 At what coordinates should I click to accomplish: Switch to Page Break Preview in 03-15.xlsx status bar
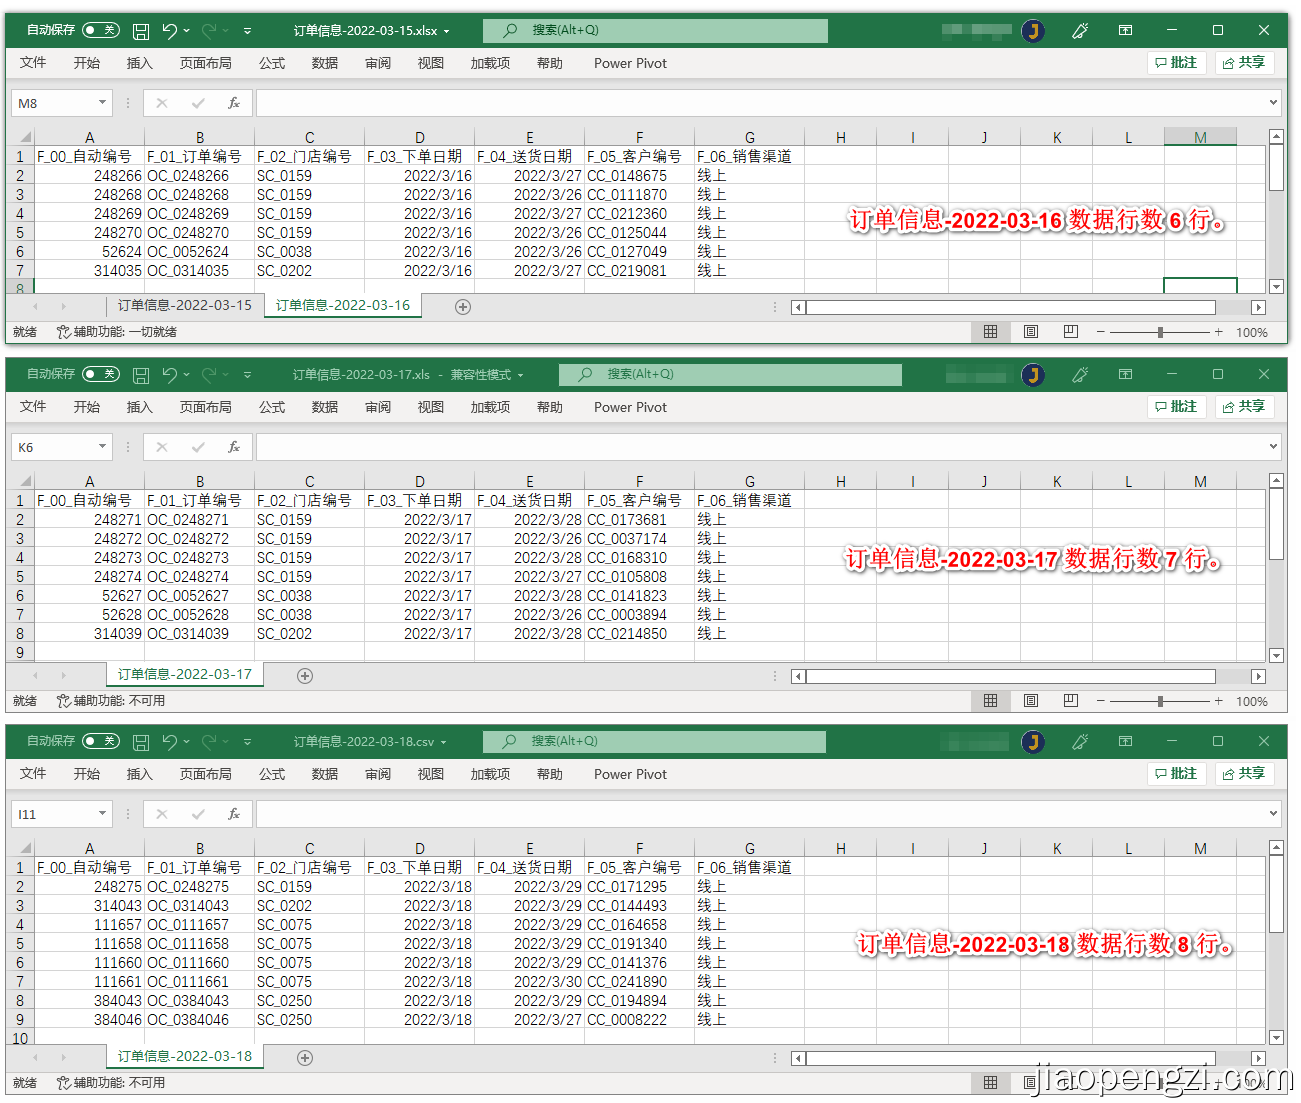[1070, 332]
